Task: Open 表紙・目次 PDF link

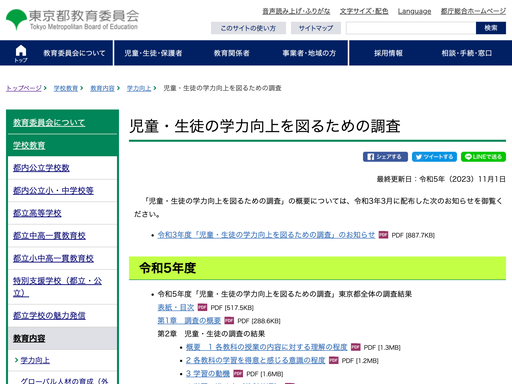Action: point(176,307)
